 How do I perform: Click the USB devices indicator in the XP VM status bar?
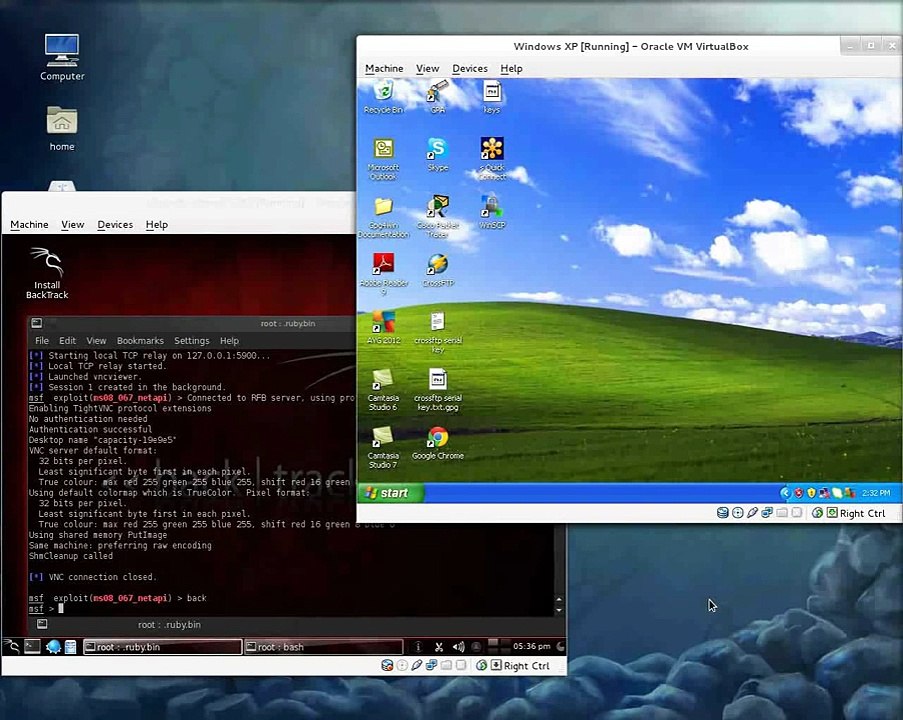752,513
